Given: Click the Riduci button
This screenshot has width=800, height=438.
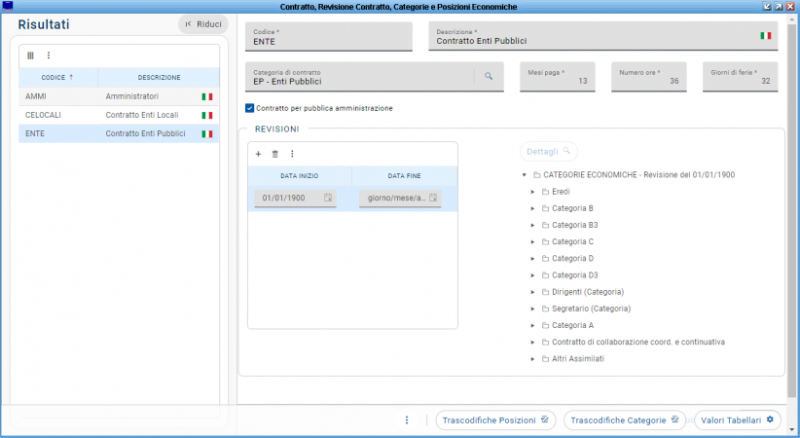Looking at the screenshot, I should pyautogui.click(x=203, y=24).
